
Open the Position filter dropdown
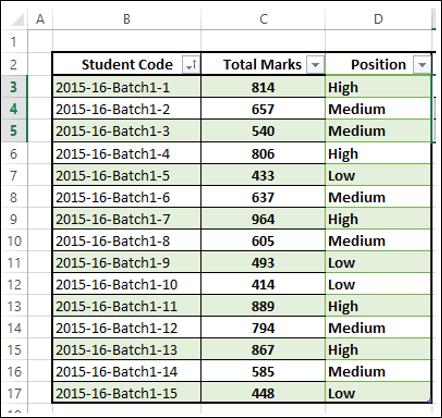coord(422,64)
